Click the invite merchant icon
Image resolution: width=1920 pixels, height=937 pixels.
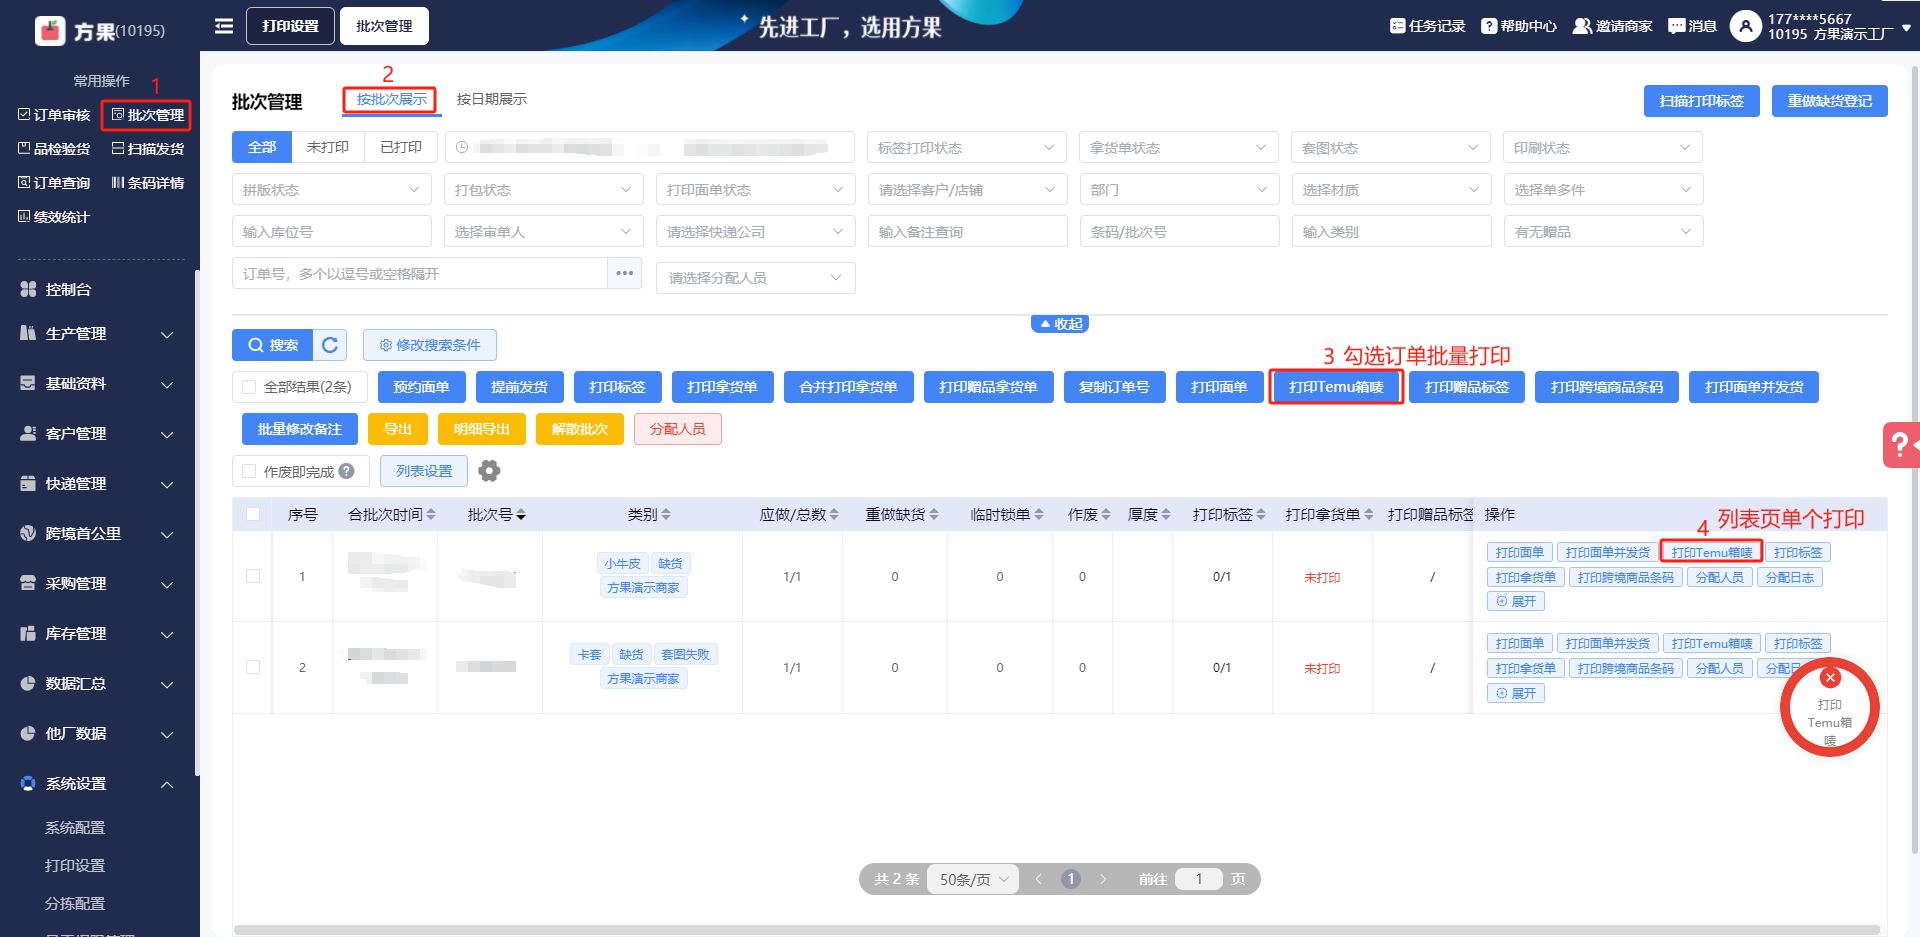[x=1582, y=26]
